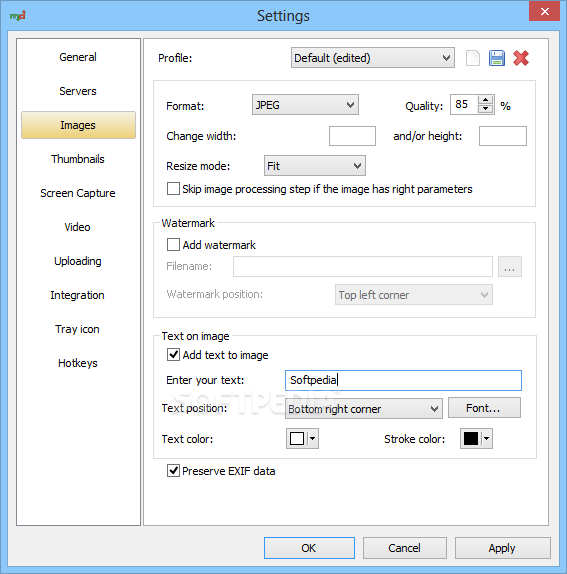Click the Apply button
Viewport: 567px width, 574px height.
click(502, 548)
